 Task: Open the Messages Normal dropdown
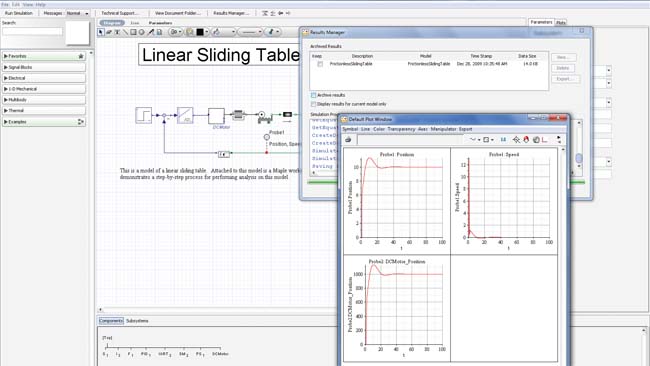coord(78,13)
